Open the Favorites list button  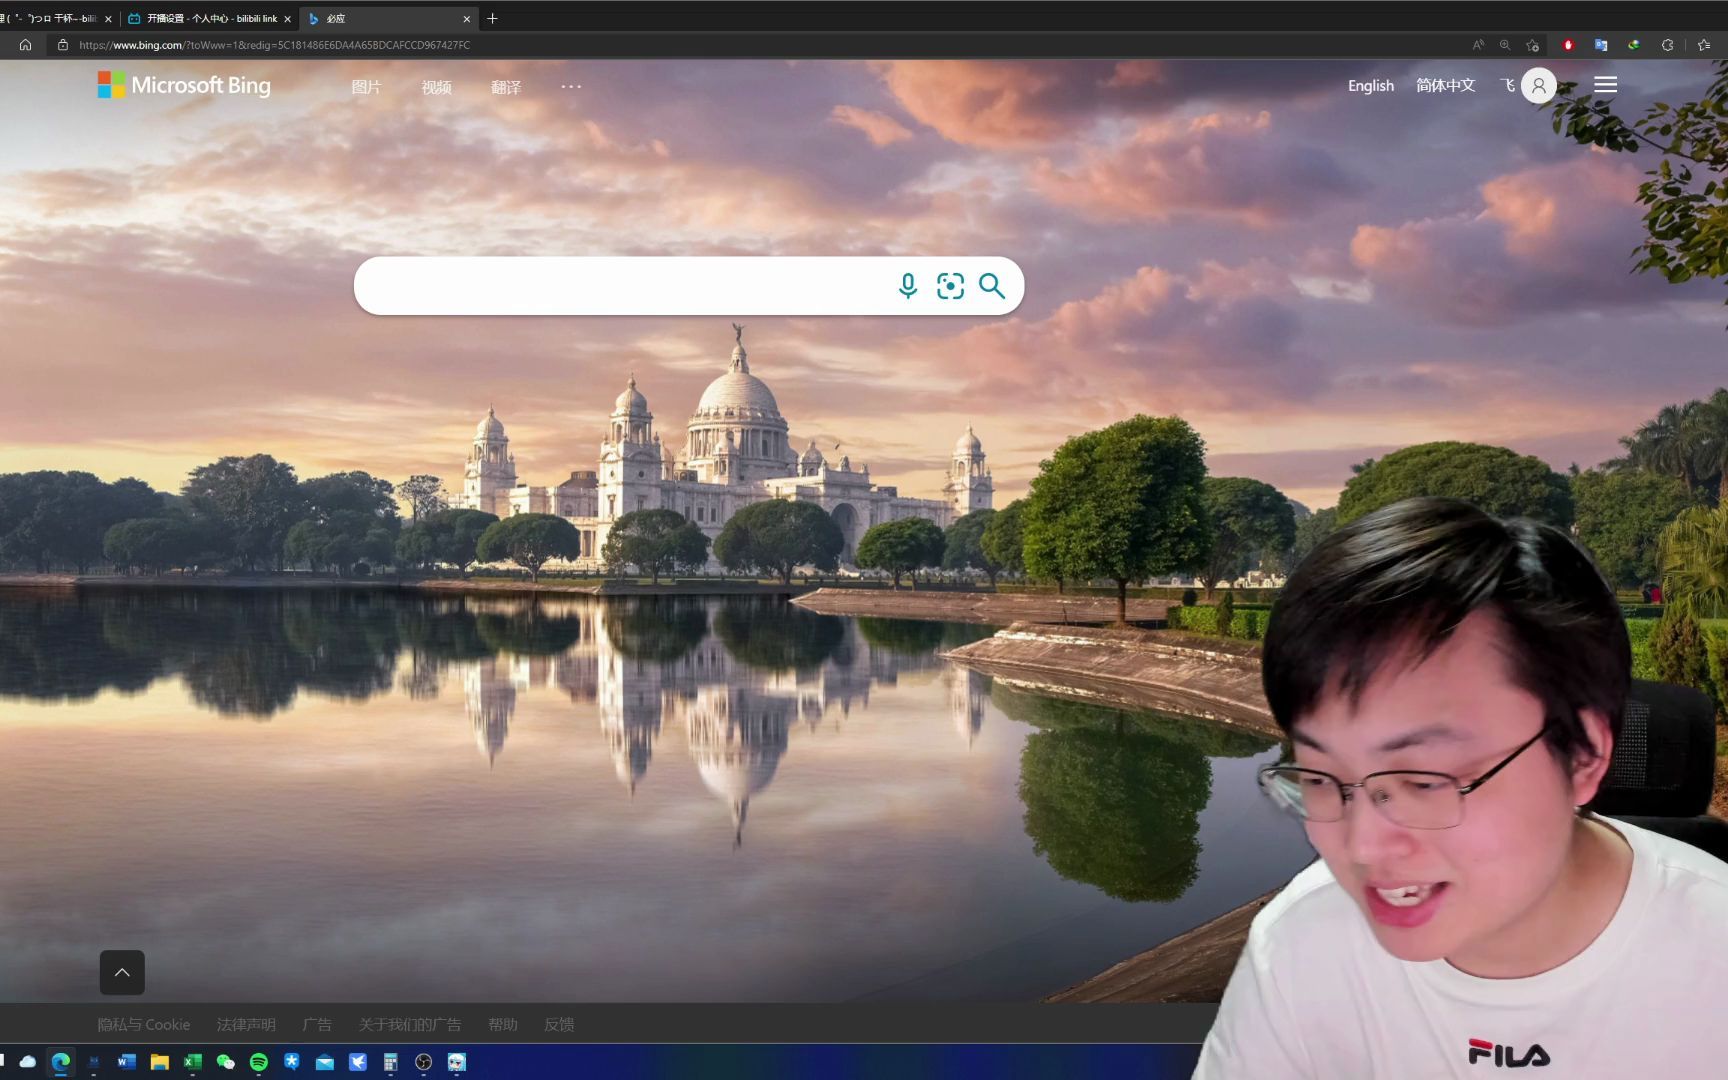(x=1704, y=45)
